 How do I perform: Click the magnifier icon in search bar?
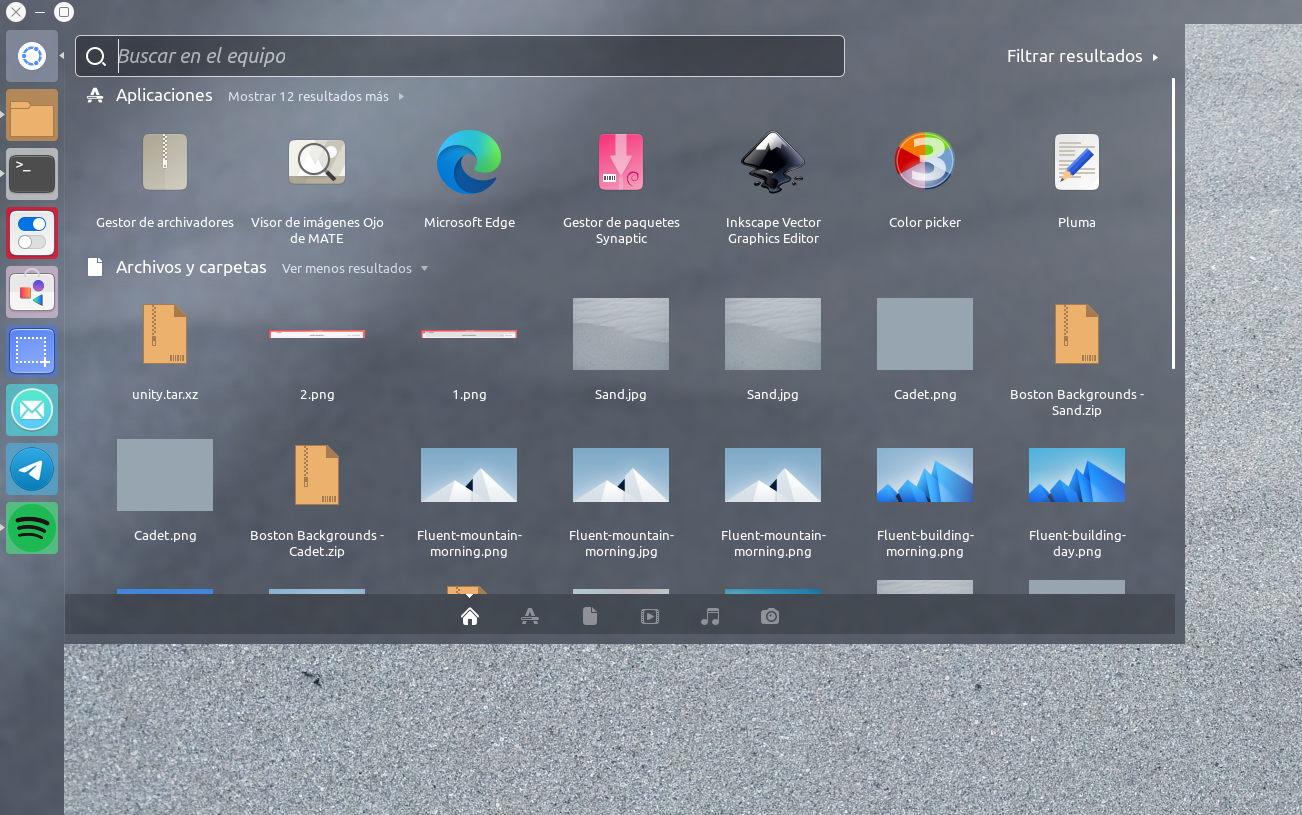[x=96, y=57]
